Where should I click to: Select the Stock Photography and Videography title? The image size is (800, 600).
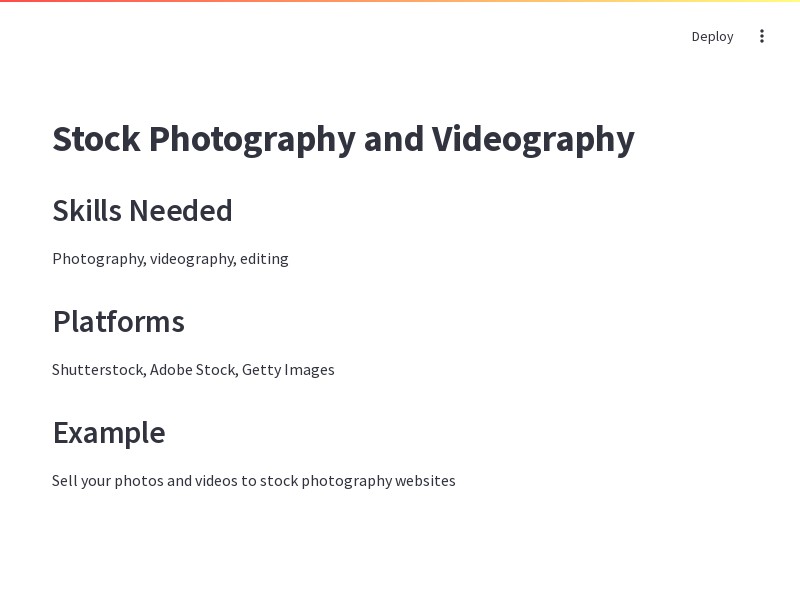343,139
